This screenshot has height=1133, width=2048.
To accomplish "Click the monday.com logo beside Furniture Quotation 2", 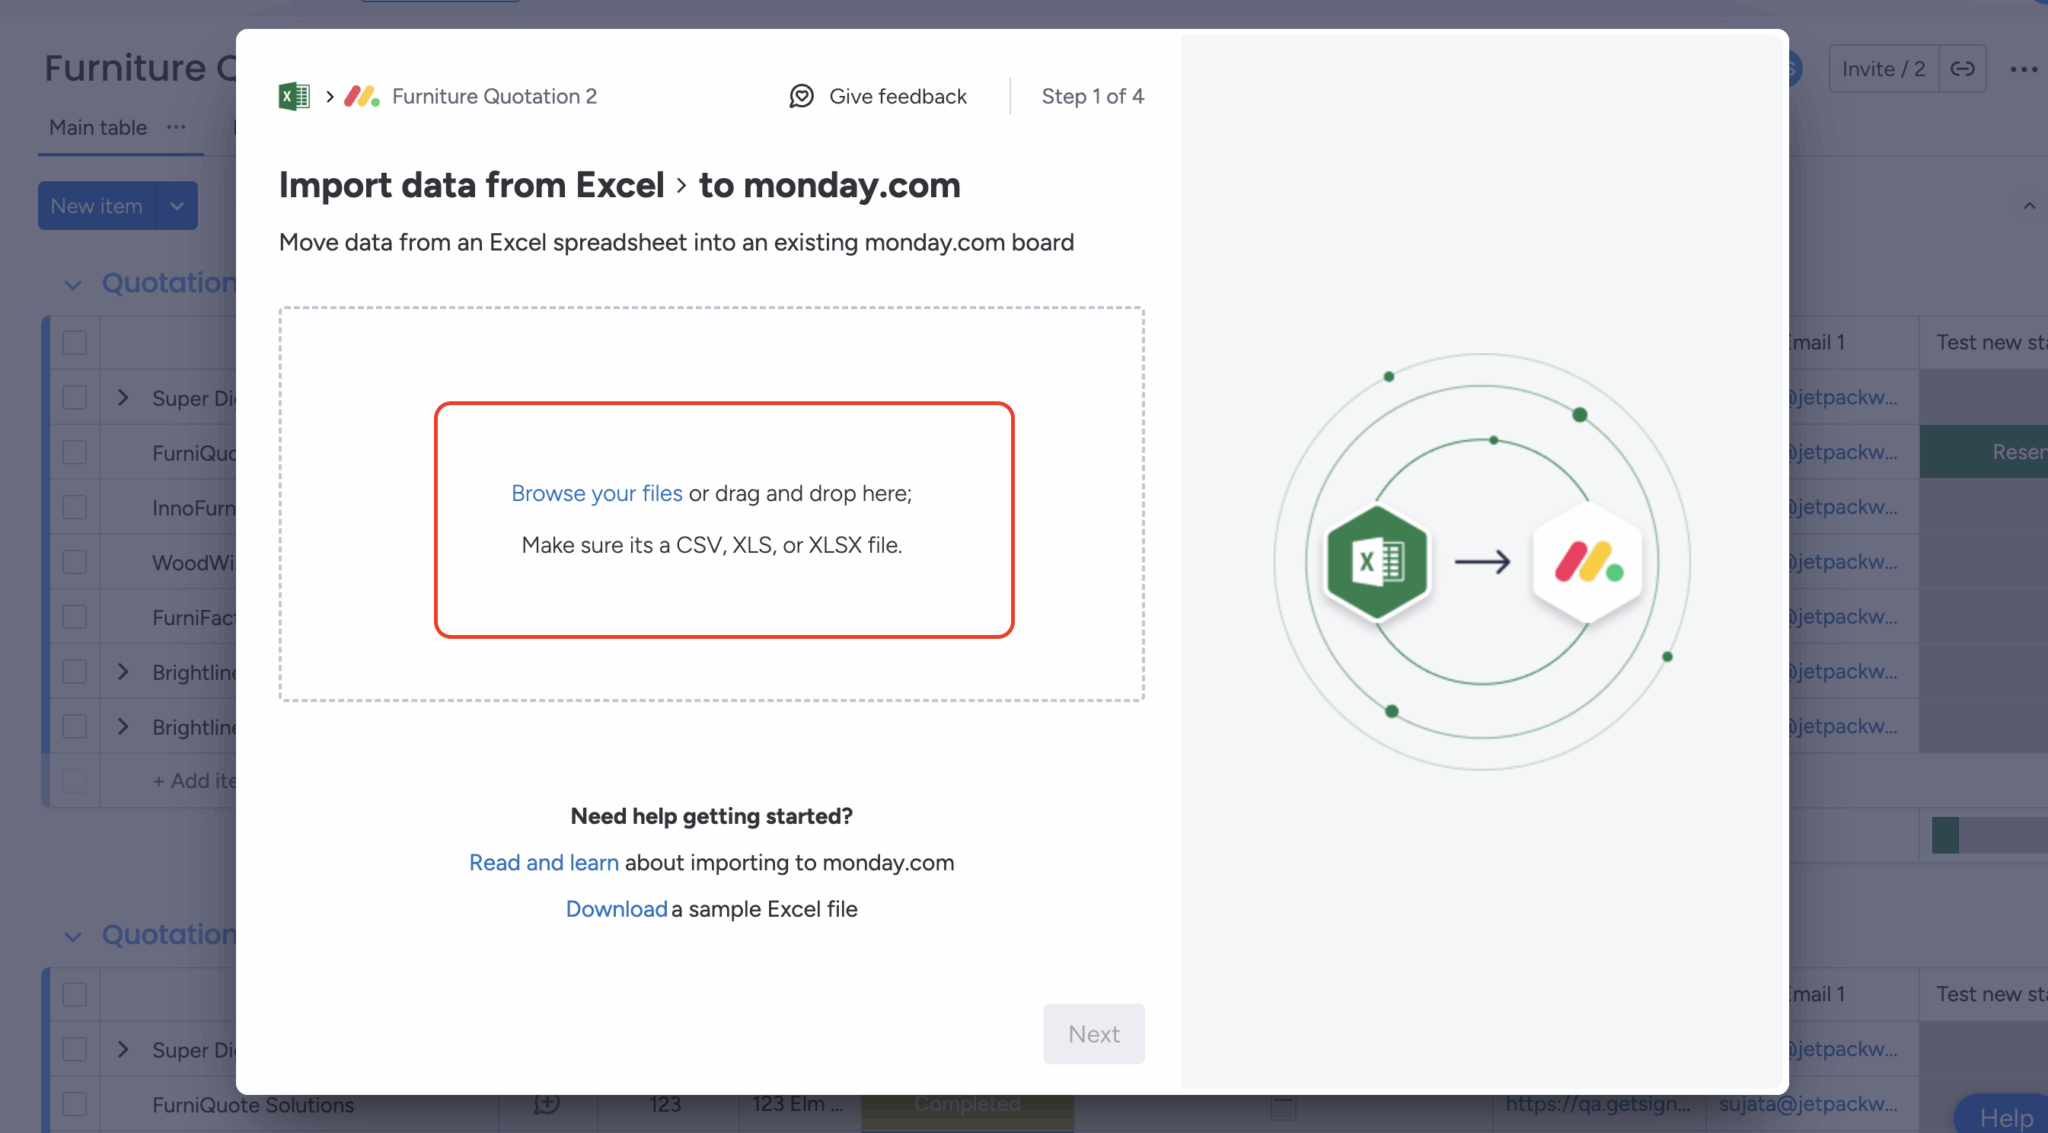I will 361,96.
